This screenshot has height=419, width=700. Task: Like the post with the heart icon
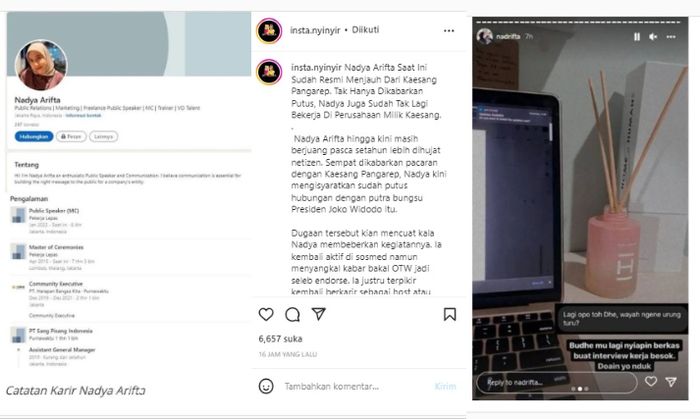pos(266,314)
